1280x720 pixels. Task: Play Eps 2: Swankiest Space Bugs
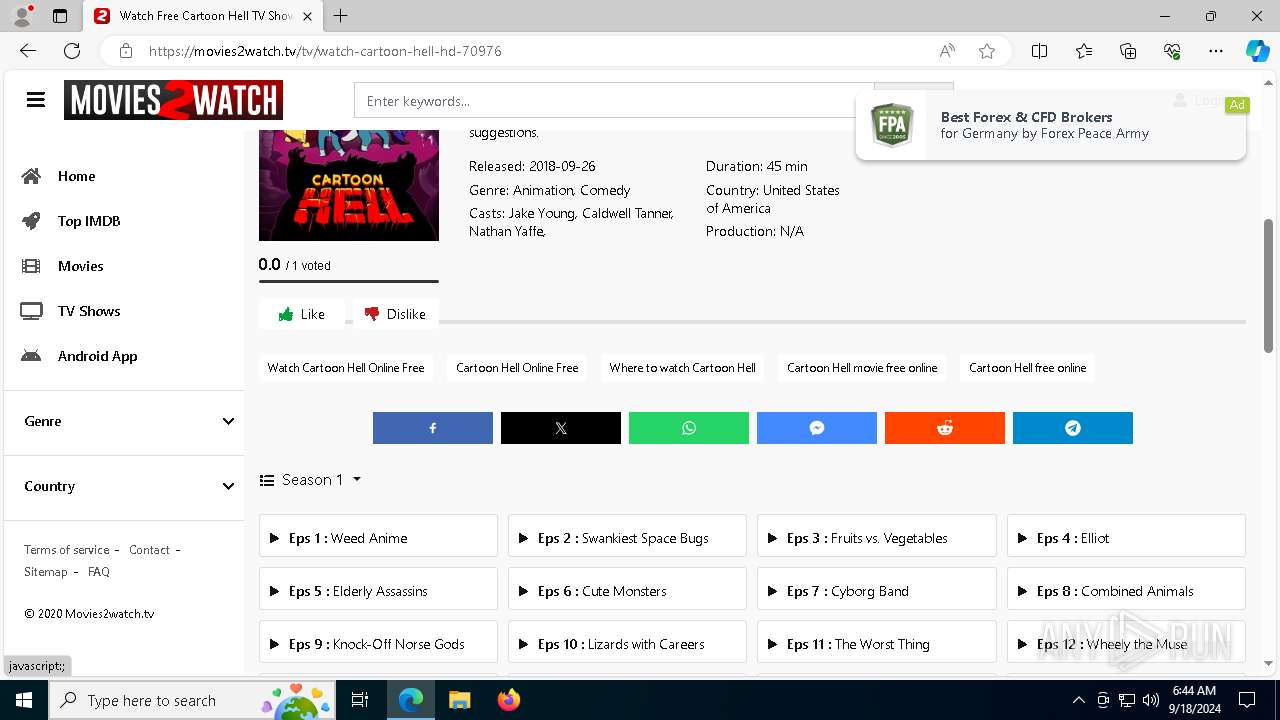coord(627,536)
